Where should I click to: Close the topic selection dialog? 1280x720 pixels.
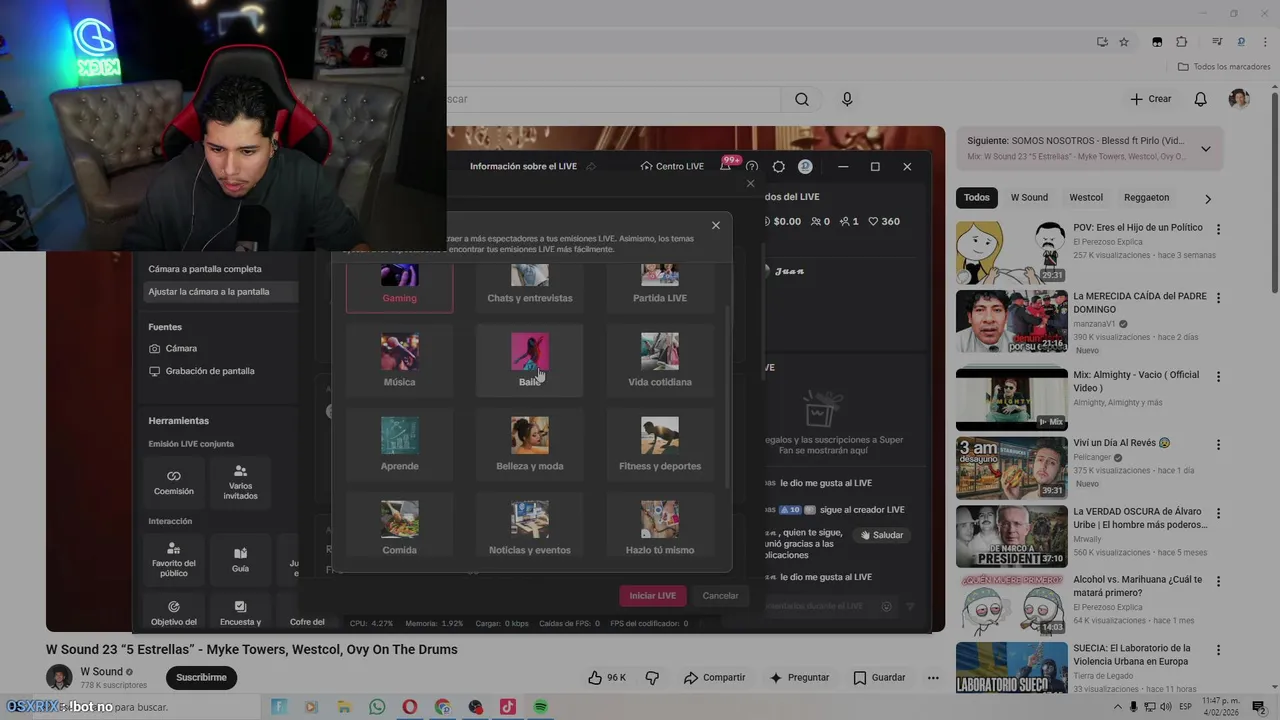tap(716, 225)
